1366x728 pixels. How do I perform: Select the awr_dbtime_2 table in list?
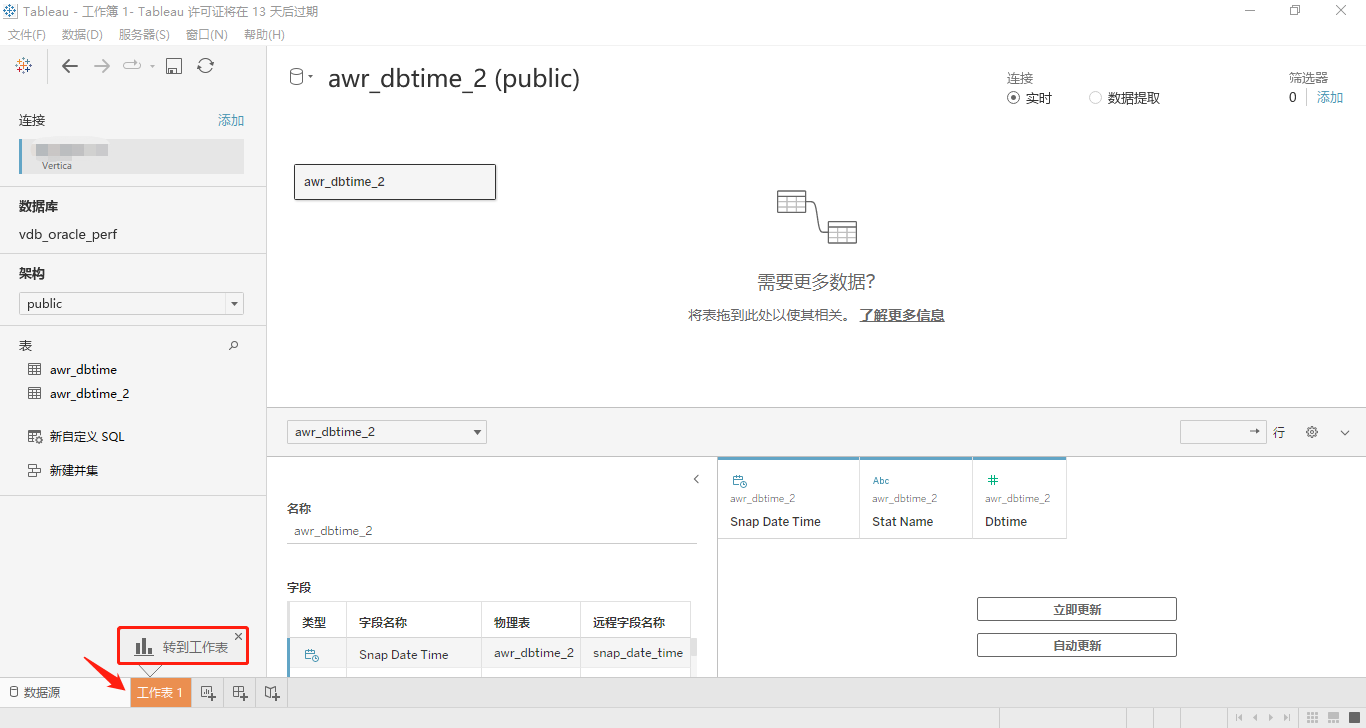[89, 393]
